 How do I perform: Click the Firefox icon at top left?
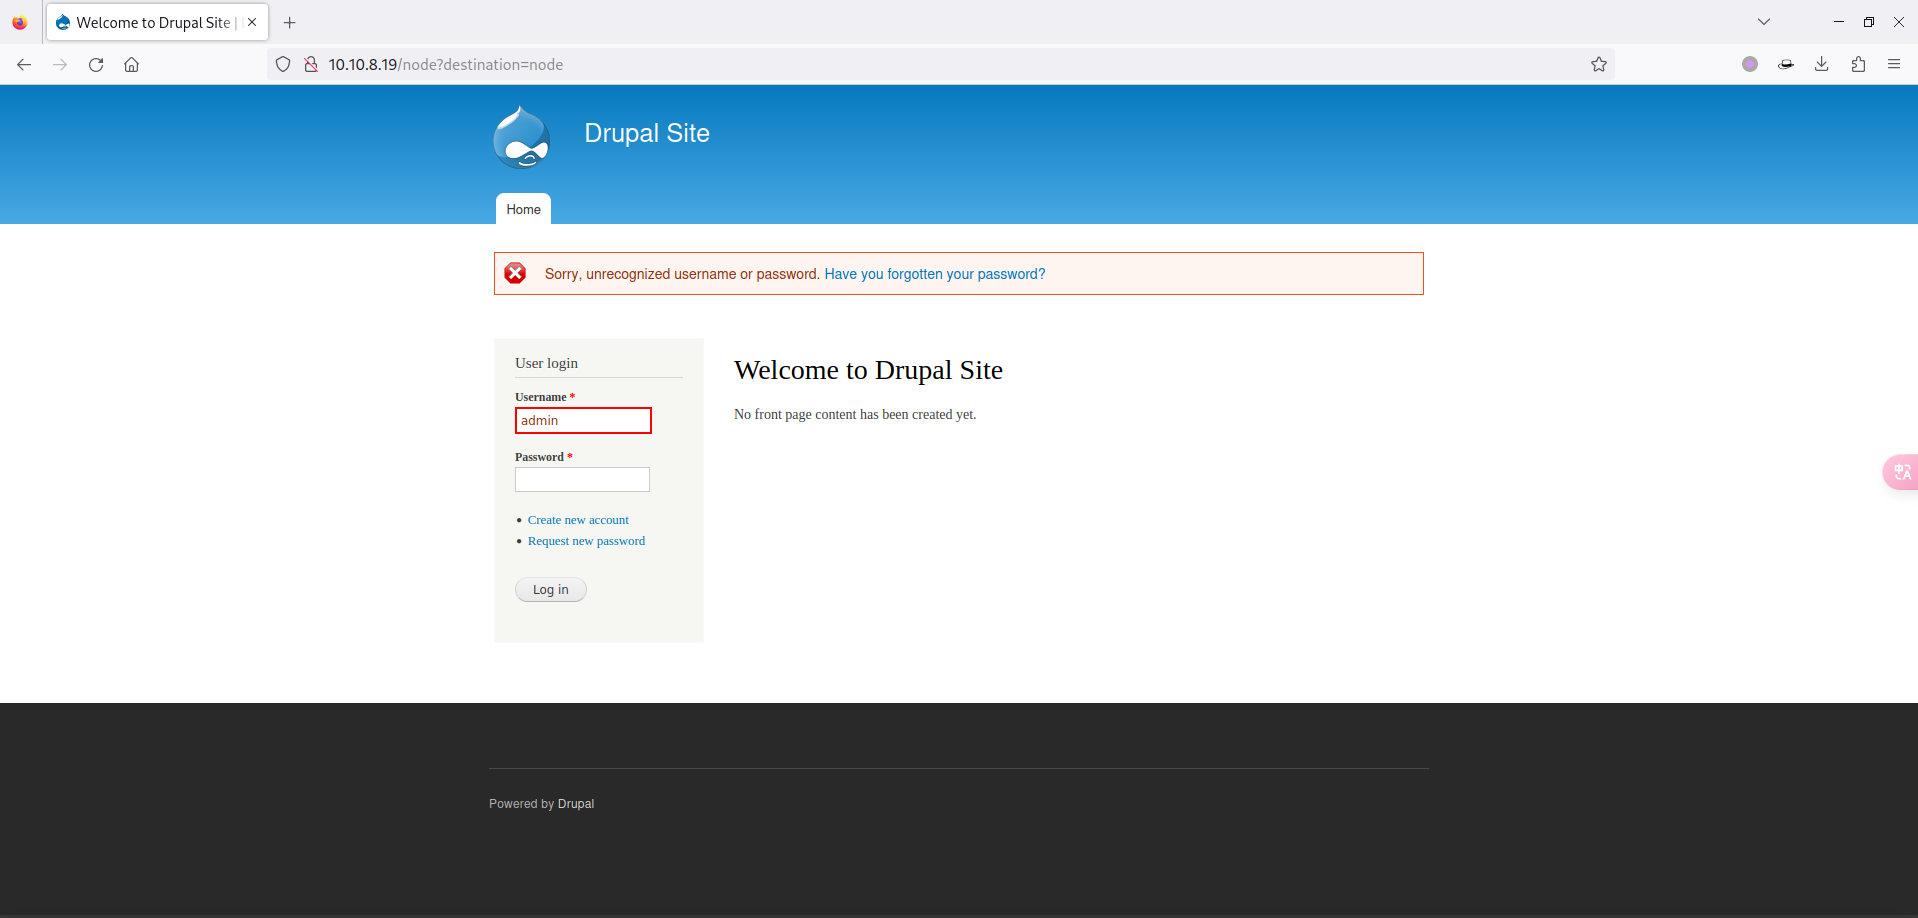point(20,22)
